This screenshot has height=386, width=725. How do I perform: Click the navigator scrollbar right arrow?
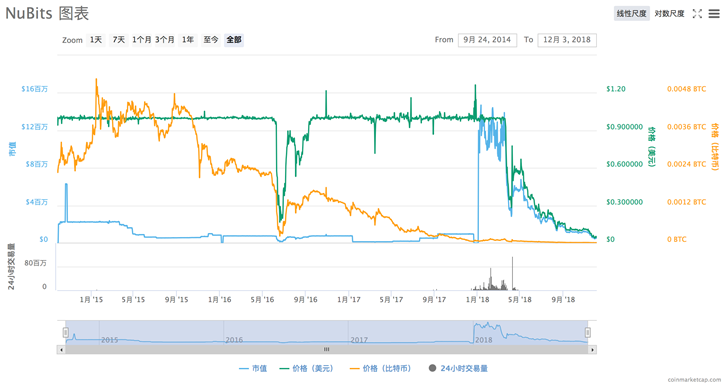click(592, 349)
